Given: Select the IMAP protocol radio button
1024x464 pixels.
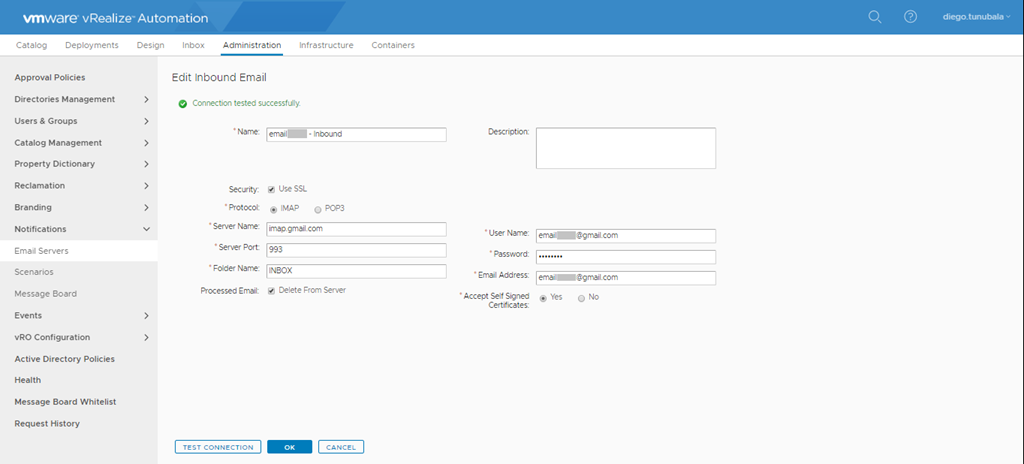Looking at the screenshot, I should coord(273,209).
